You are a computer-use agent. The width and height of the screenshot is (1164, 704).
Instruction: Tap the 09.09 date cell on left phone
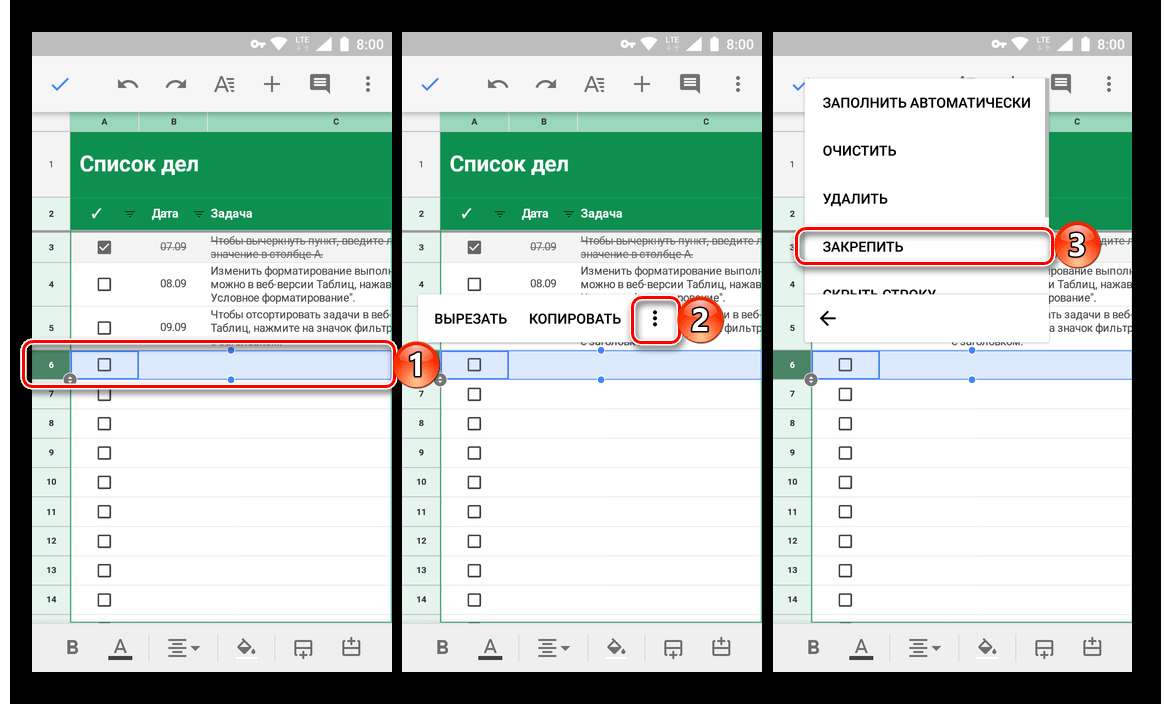coord(173,327)
